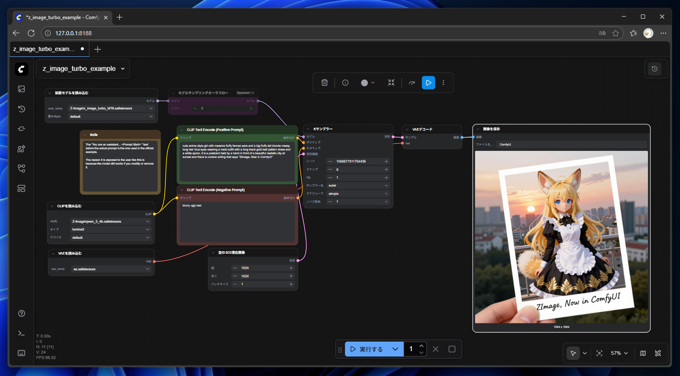Refresh the browser page

click(x=31, y=33)
